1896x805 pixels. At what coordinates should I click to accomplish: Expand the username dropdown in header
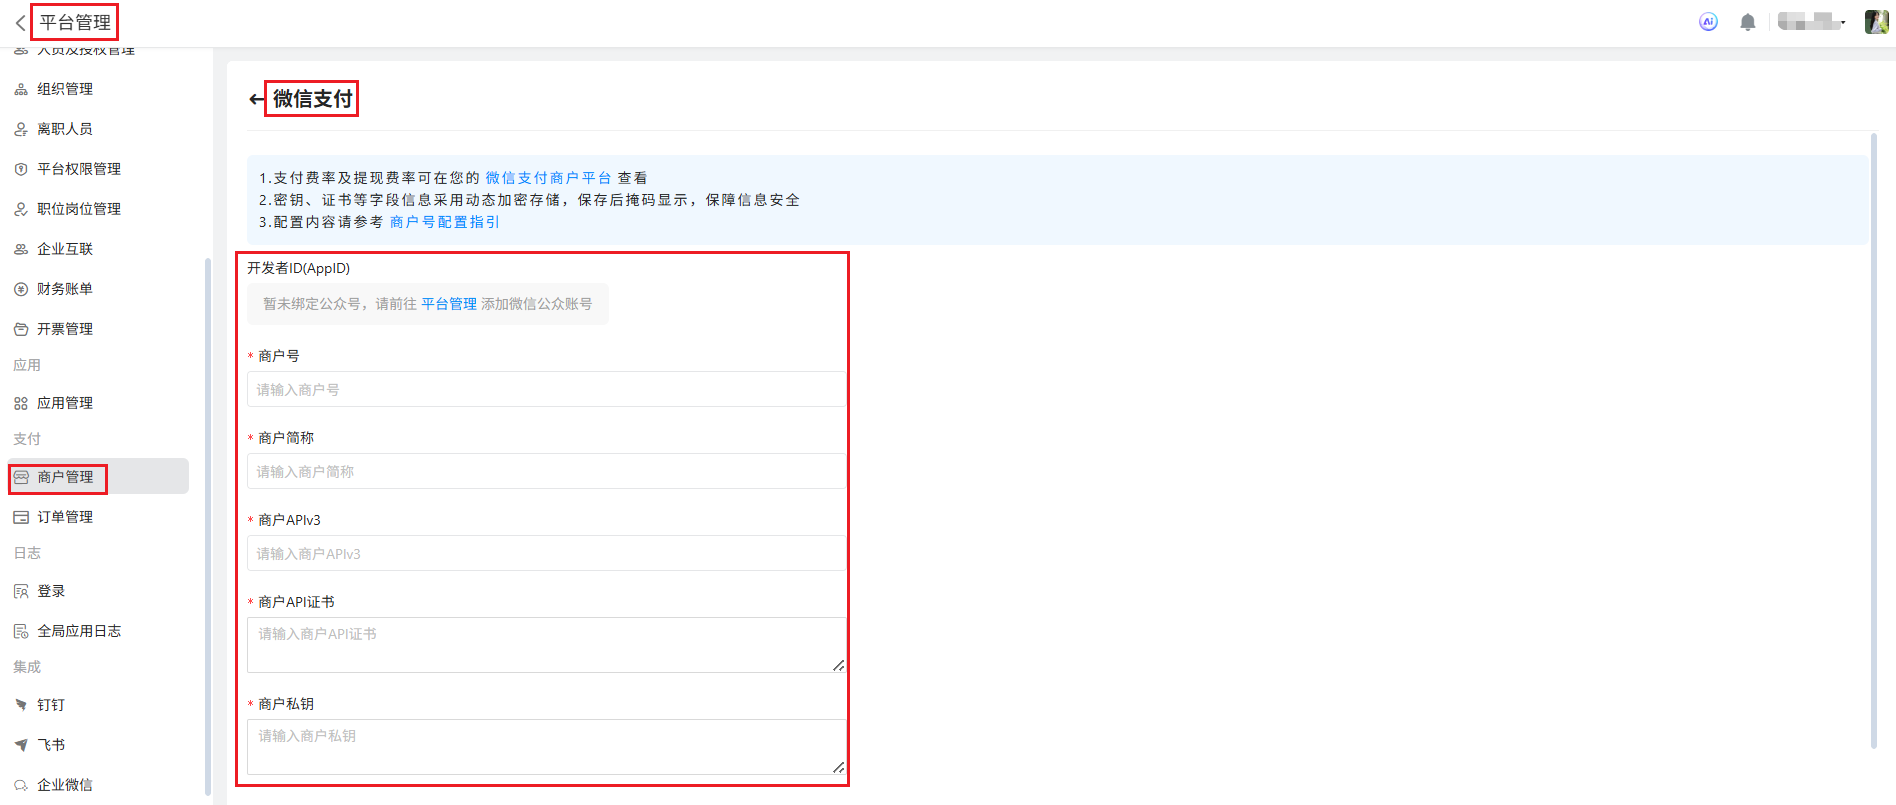[1812, 22]
